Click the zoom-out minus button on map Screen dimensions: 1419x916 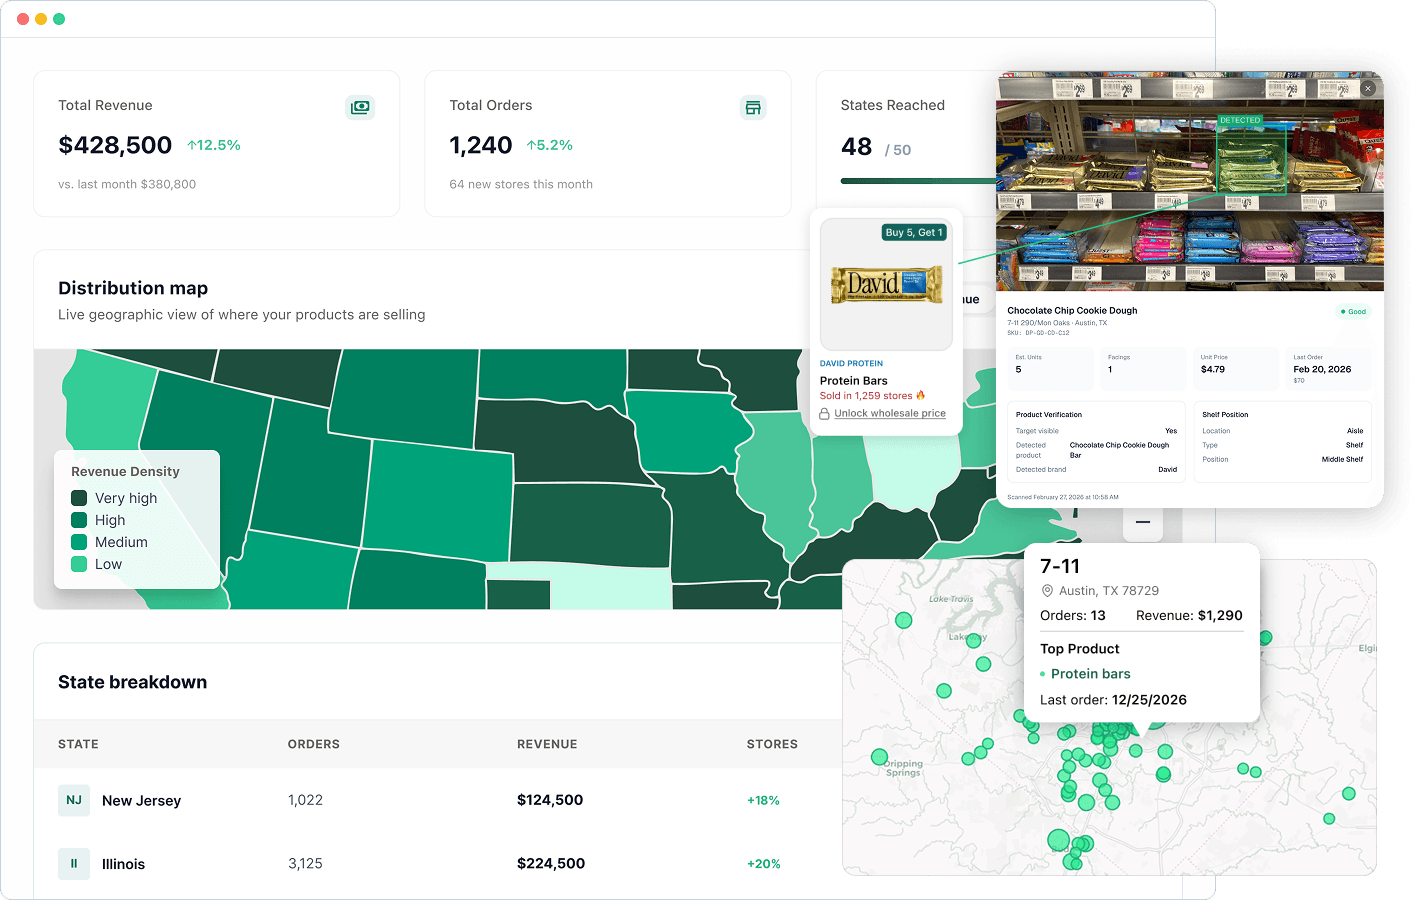pyautogui.click(x=1142, y=523)
